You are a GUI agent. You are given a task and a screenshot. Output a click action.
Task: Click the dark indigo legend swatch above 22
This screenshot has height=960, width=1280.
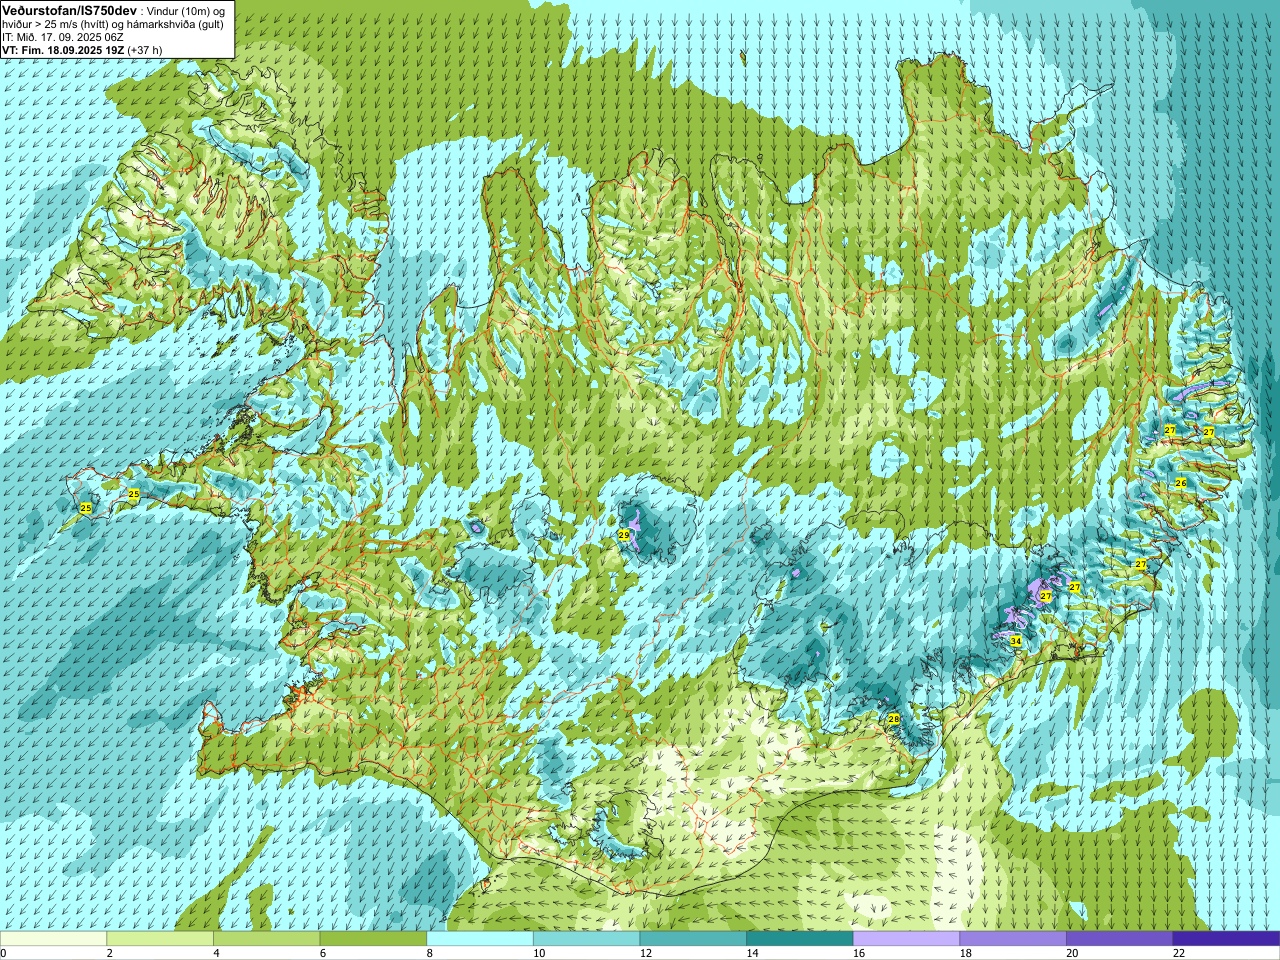[1226, 939]
